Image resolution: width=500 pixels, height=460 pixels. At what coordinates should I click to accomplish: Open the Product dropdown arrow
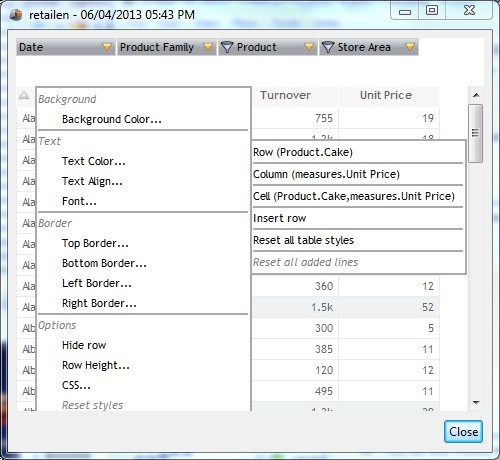309,47
